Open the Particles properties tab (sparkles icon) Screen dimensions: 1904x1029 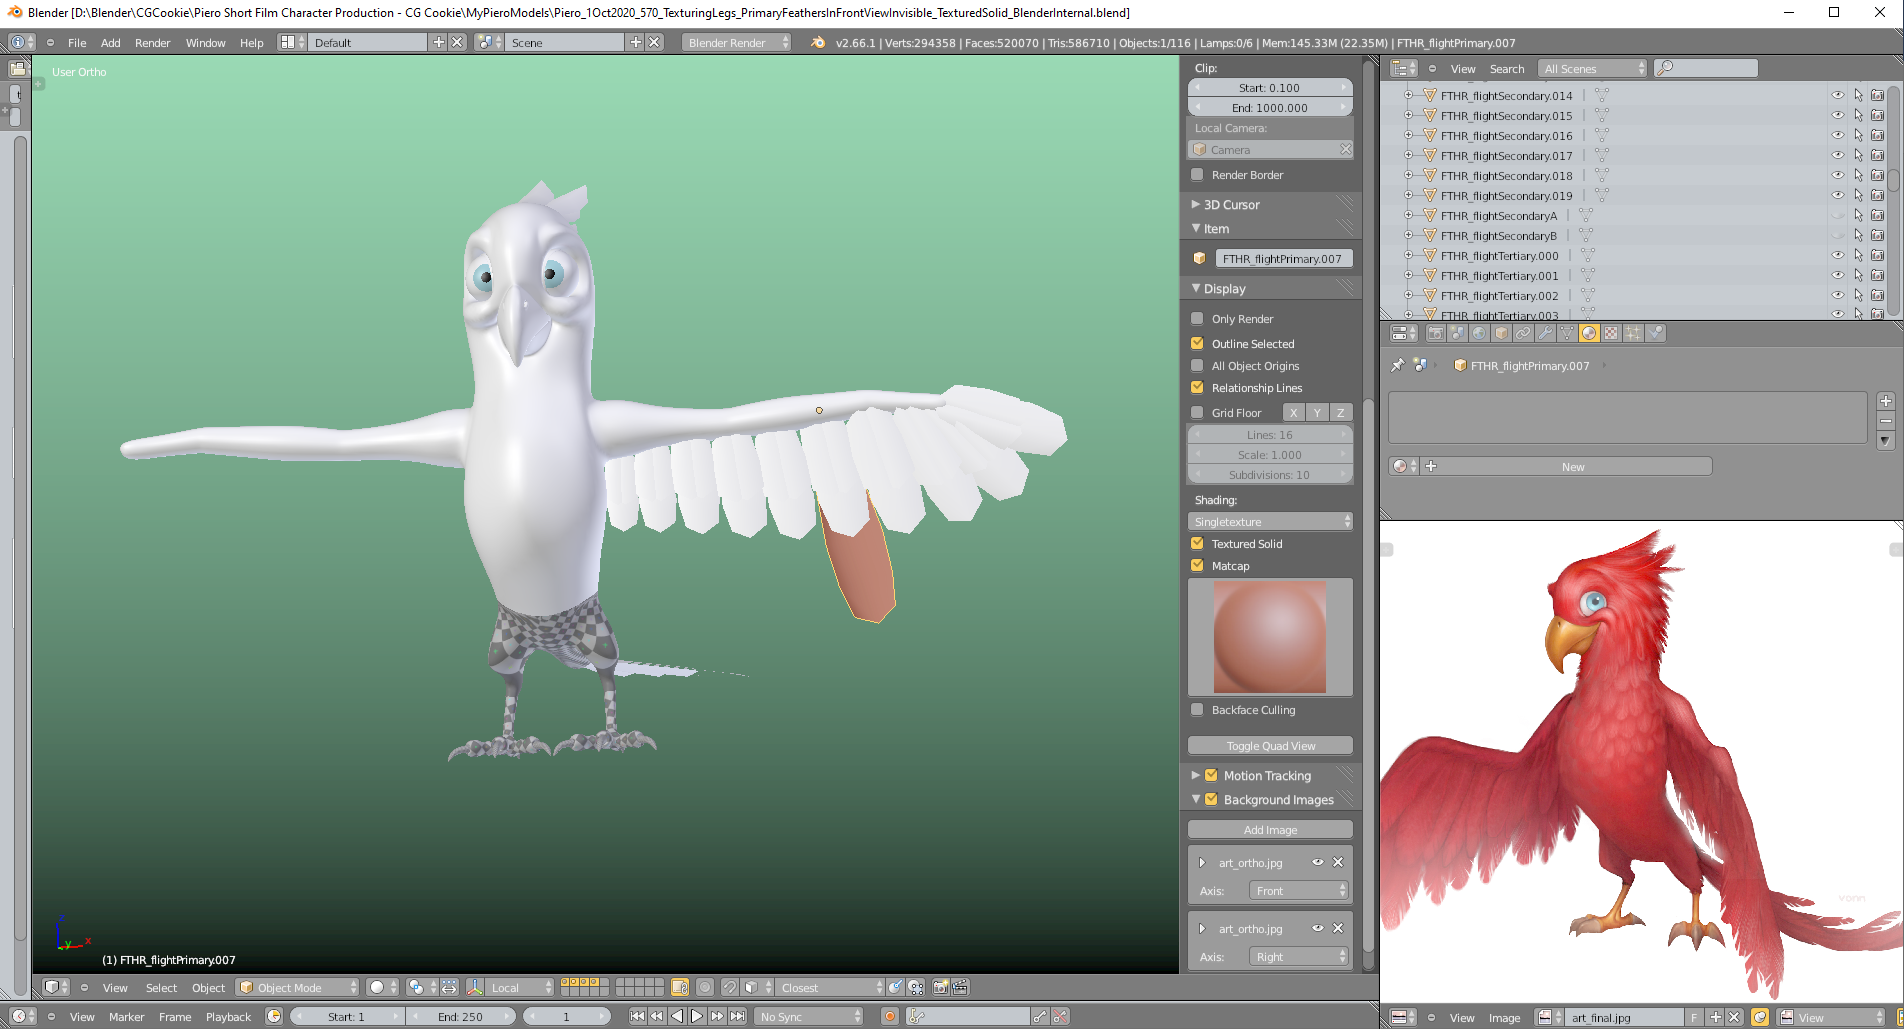tap(1633, 333)
